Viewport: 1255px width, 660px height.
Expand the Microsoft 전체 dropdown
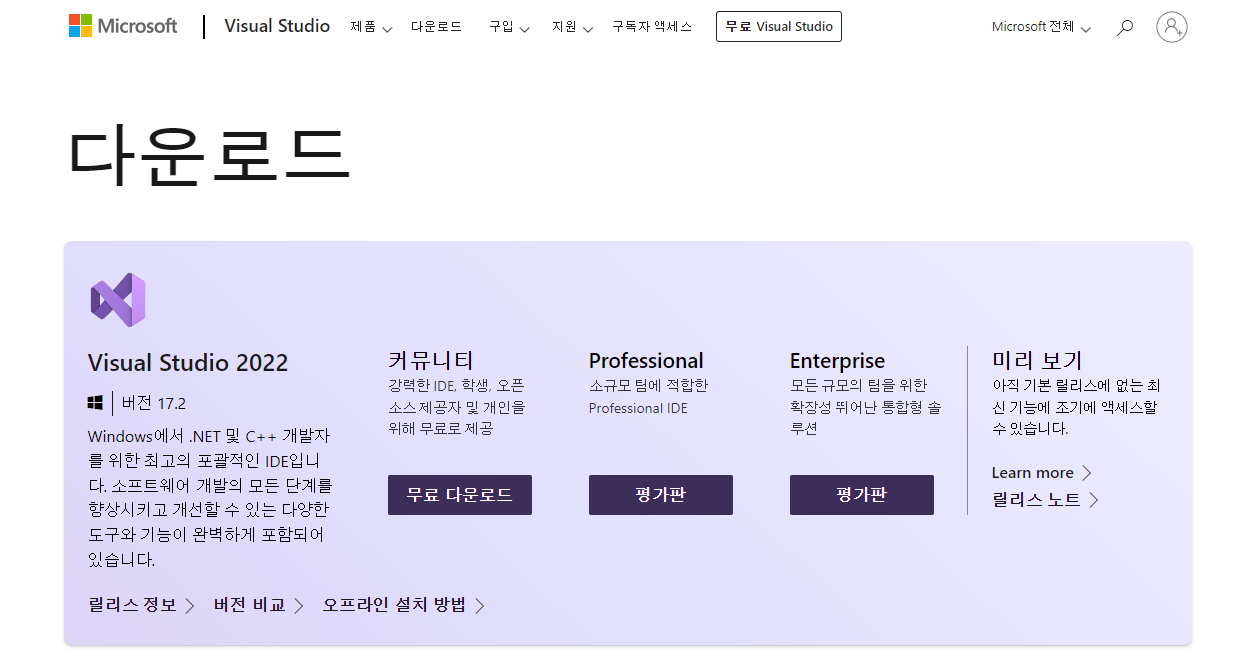point(1041,27)
